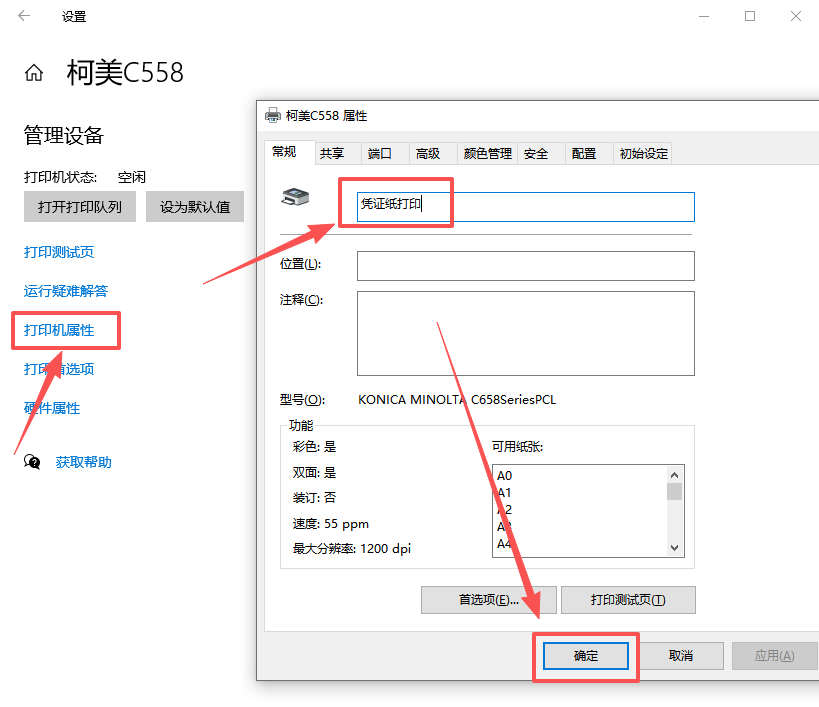Viewport: 819px width, 707px height.
Task: Confirm with the 确定 button
Action: point(586,656)
